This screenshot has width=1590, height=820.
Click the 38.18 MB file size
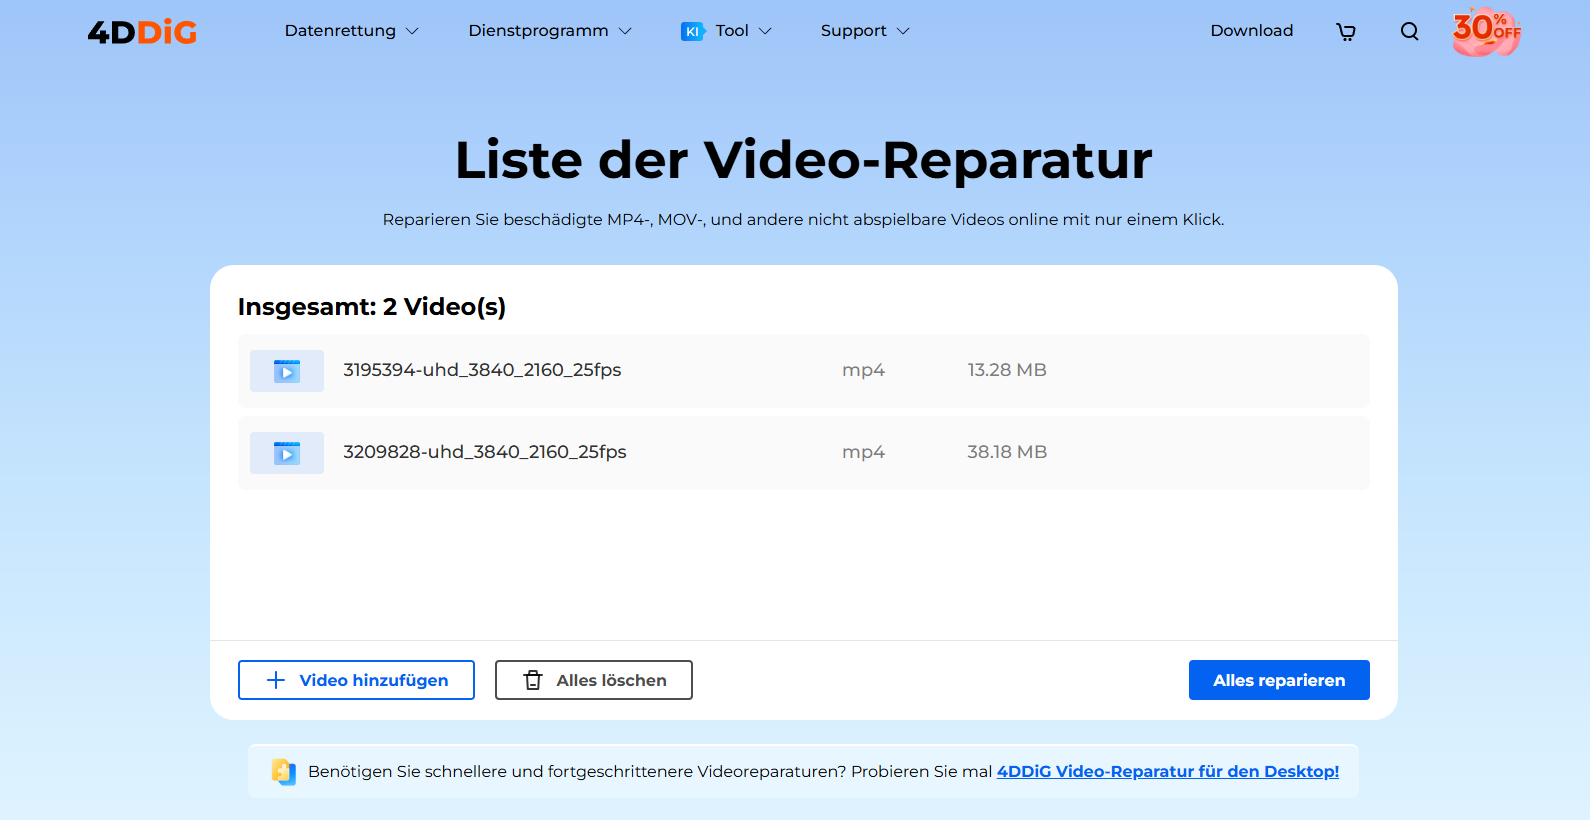tap(1006, 452)
